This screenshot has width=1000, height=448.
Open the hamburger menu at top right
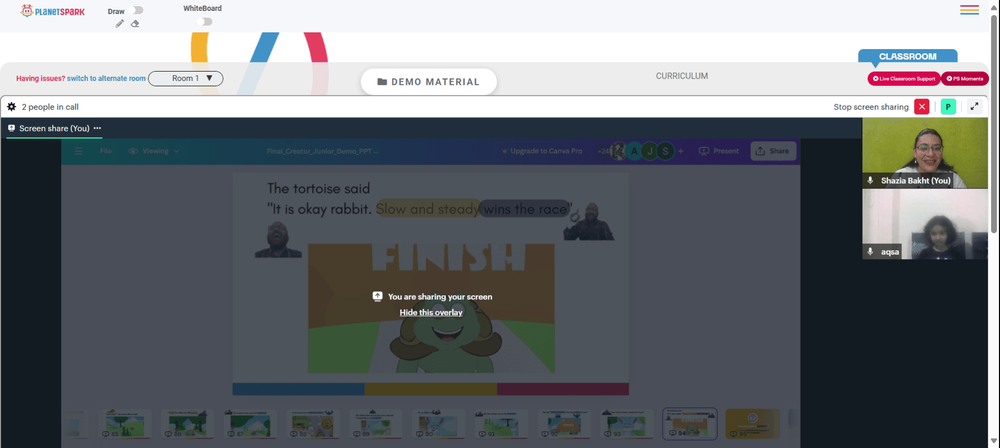tap(969, 10)
